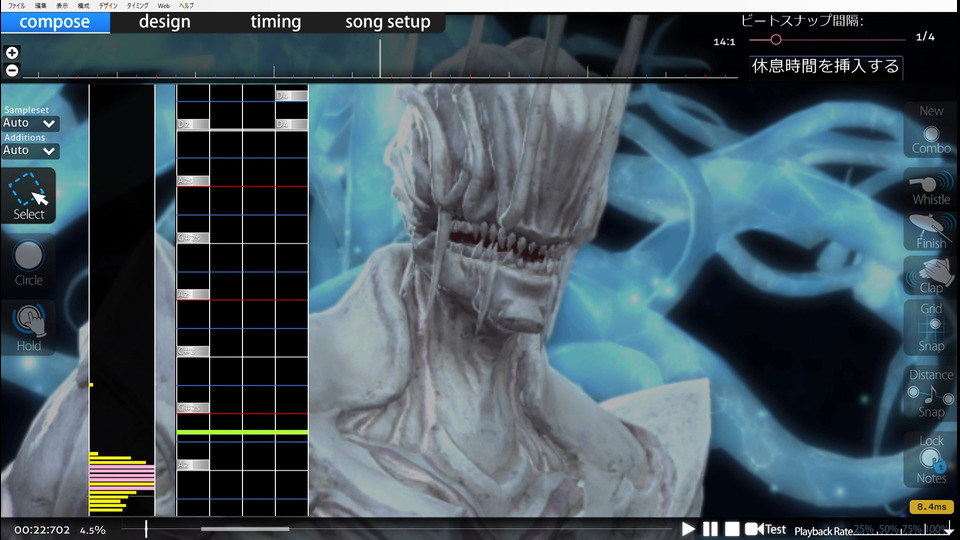Start Test mode
The height and width of the screenshot is (540, 960).
point(765,529)
